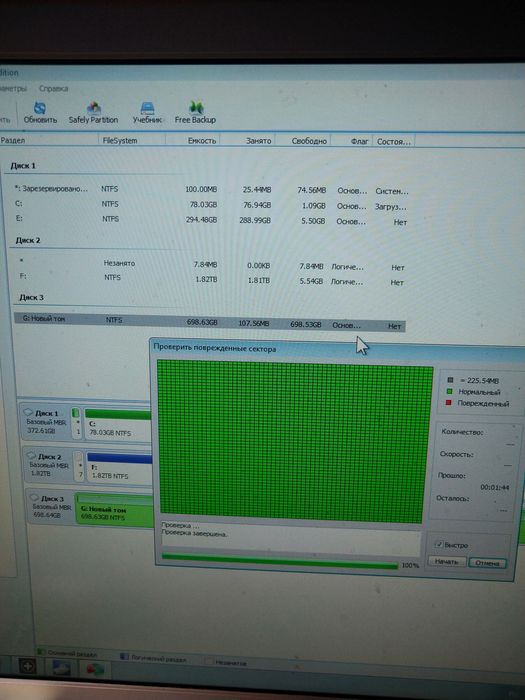The image size is (525, 700).
Task: Sort by the FileSystem column header
Action: 132,141
